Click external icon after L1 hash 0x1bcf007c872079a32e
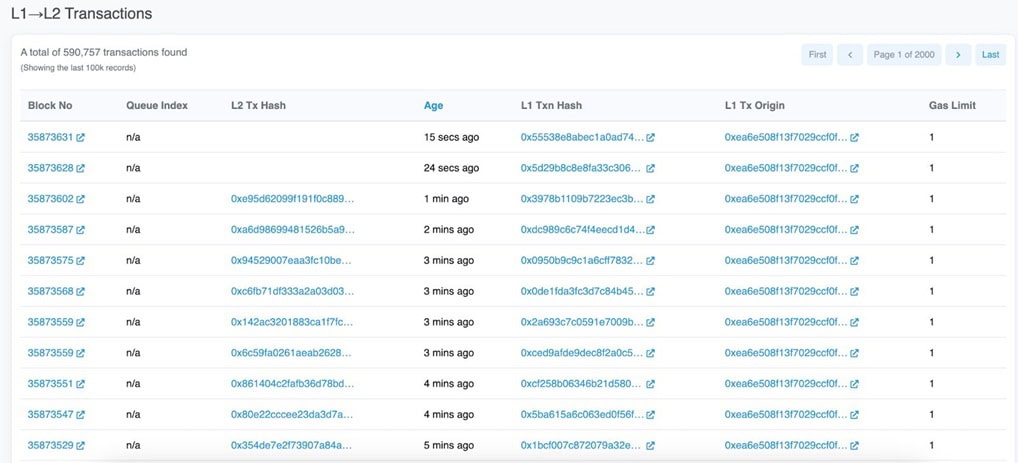Screen dimensions: 1018x463 651,445
